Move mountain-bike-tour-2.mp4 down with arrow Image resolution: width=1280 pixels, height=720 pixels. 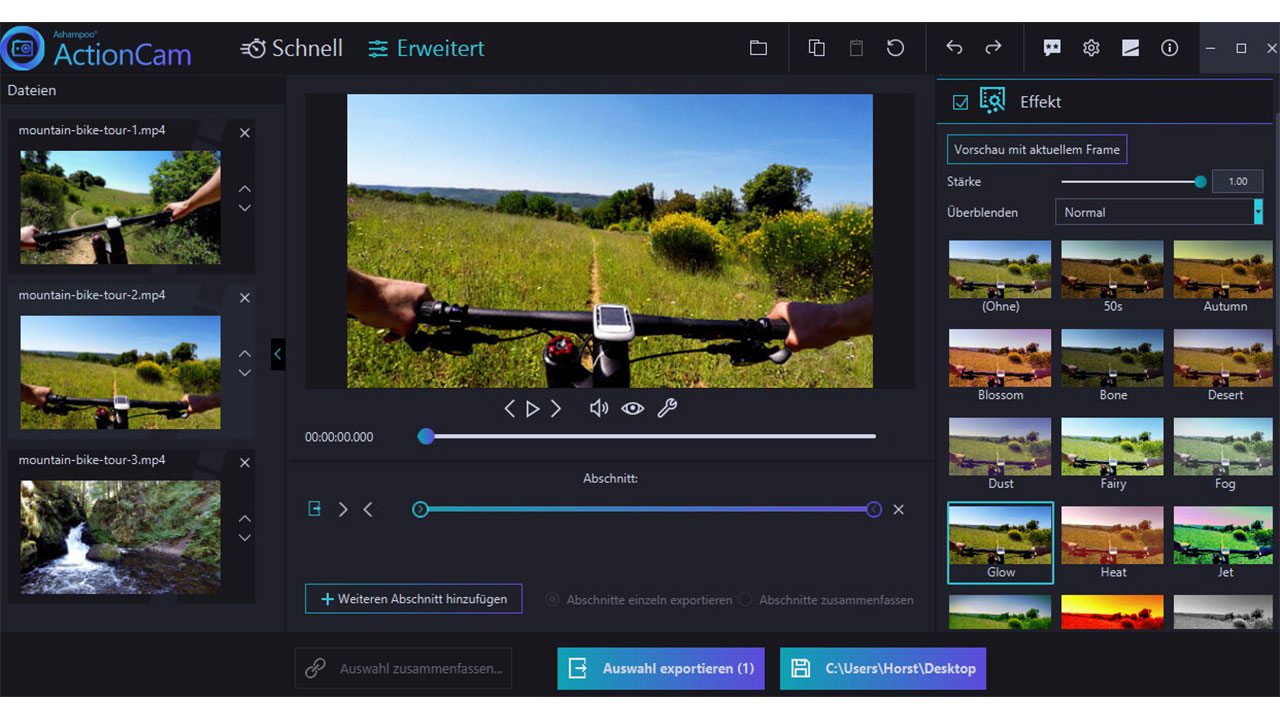click(245, 374)
